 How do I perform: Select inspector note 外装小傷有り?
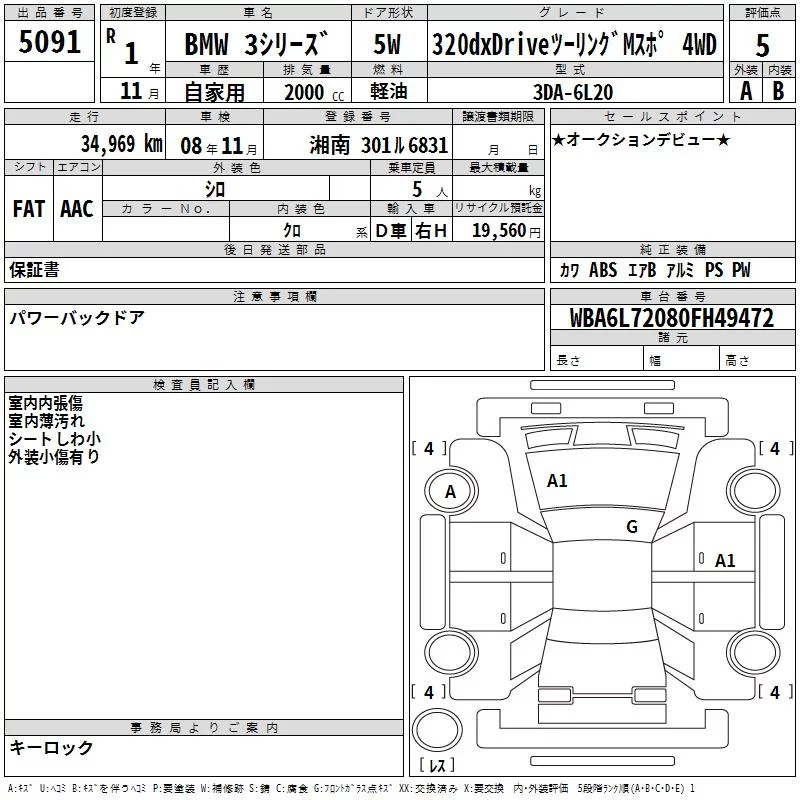tap(54, 457)
